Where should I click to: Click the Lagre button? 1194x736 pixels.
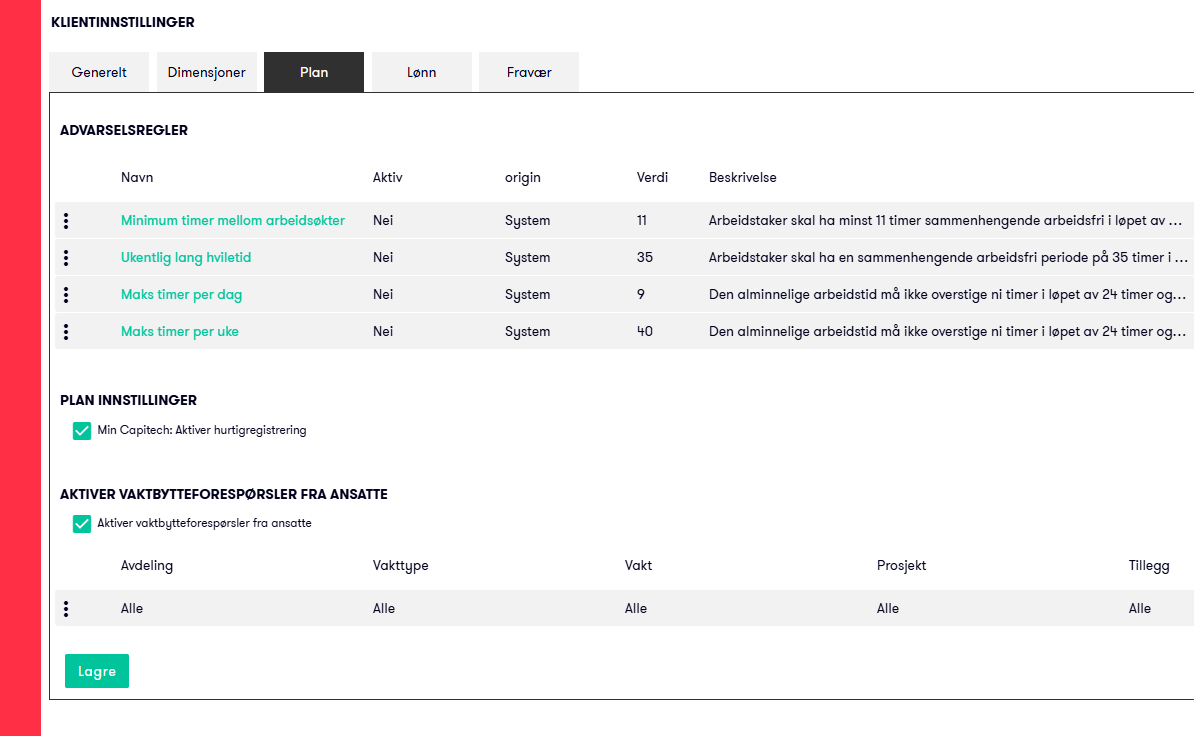(97, 671)
